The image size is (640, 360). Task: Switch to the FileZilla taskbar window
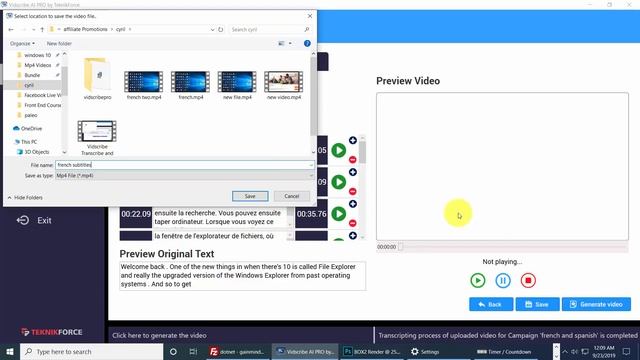pos(238,351)
